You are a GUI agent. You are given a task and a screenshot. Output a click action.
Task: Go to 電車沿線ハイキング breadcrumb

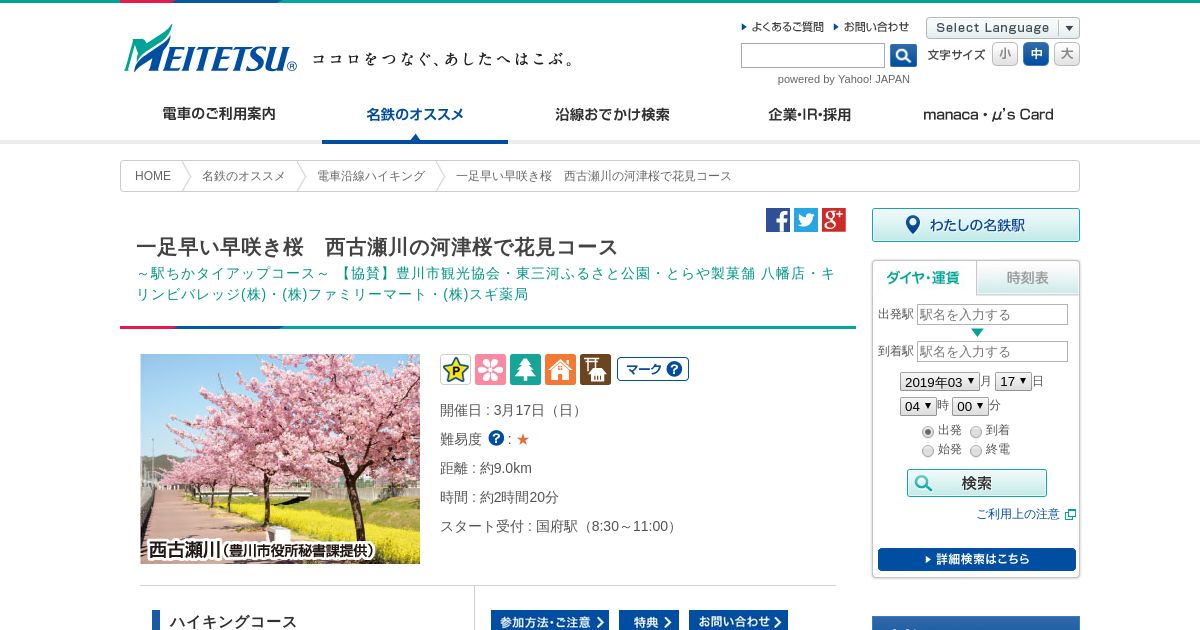pos(371,176)
